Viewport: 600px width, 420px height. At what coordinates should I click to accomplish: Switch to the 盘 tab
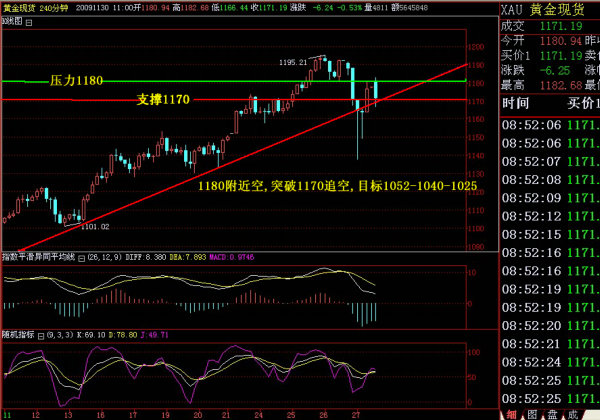click(552, 414)
